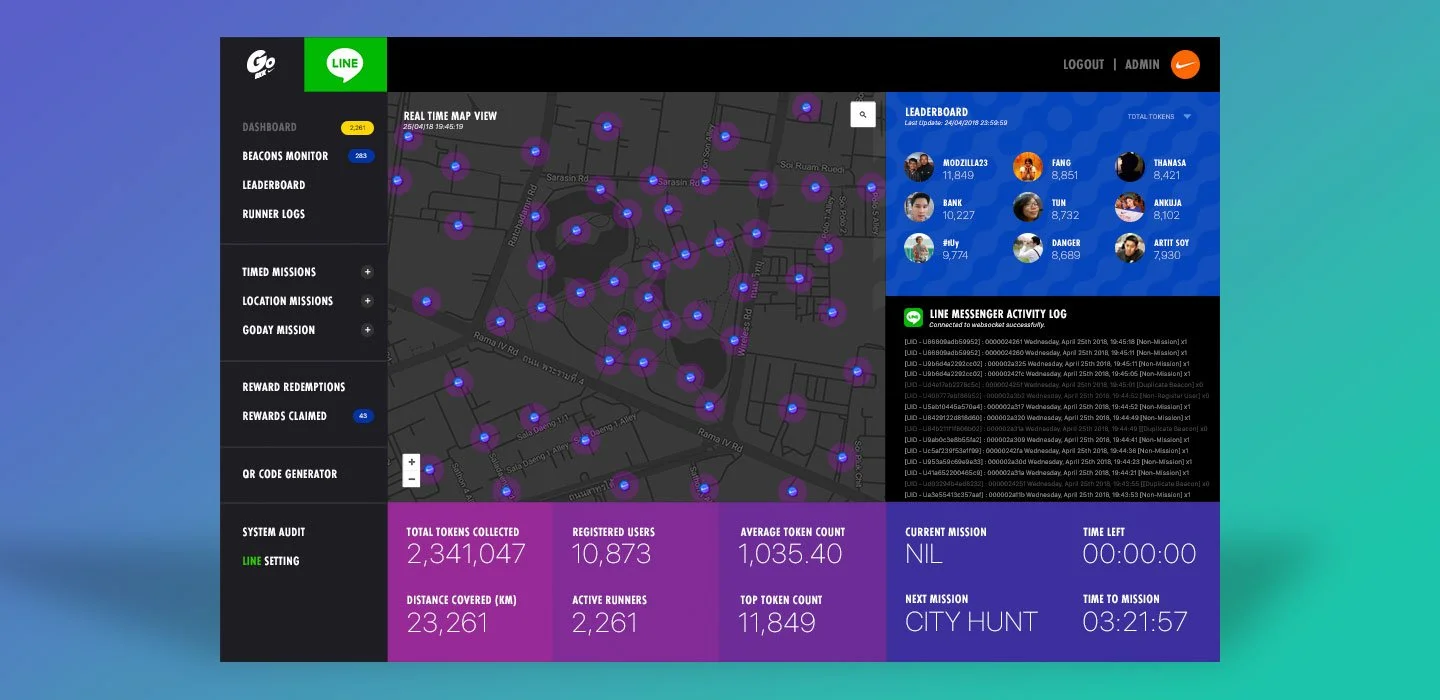Click the Go Run logo icon
The width and height of the screenshot is (1440, 700).
261,65
